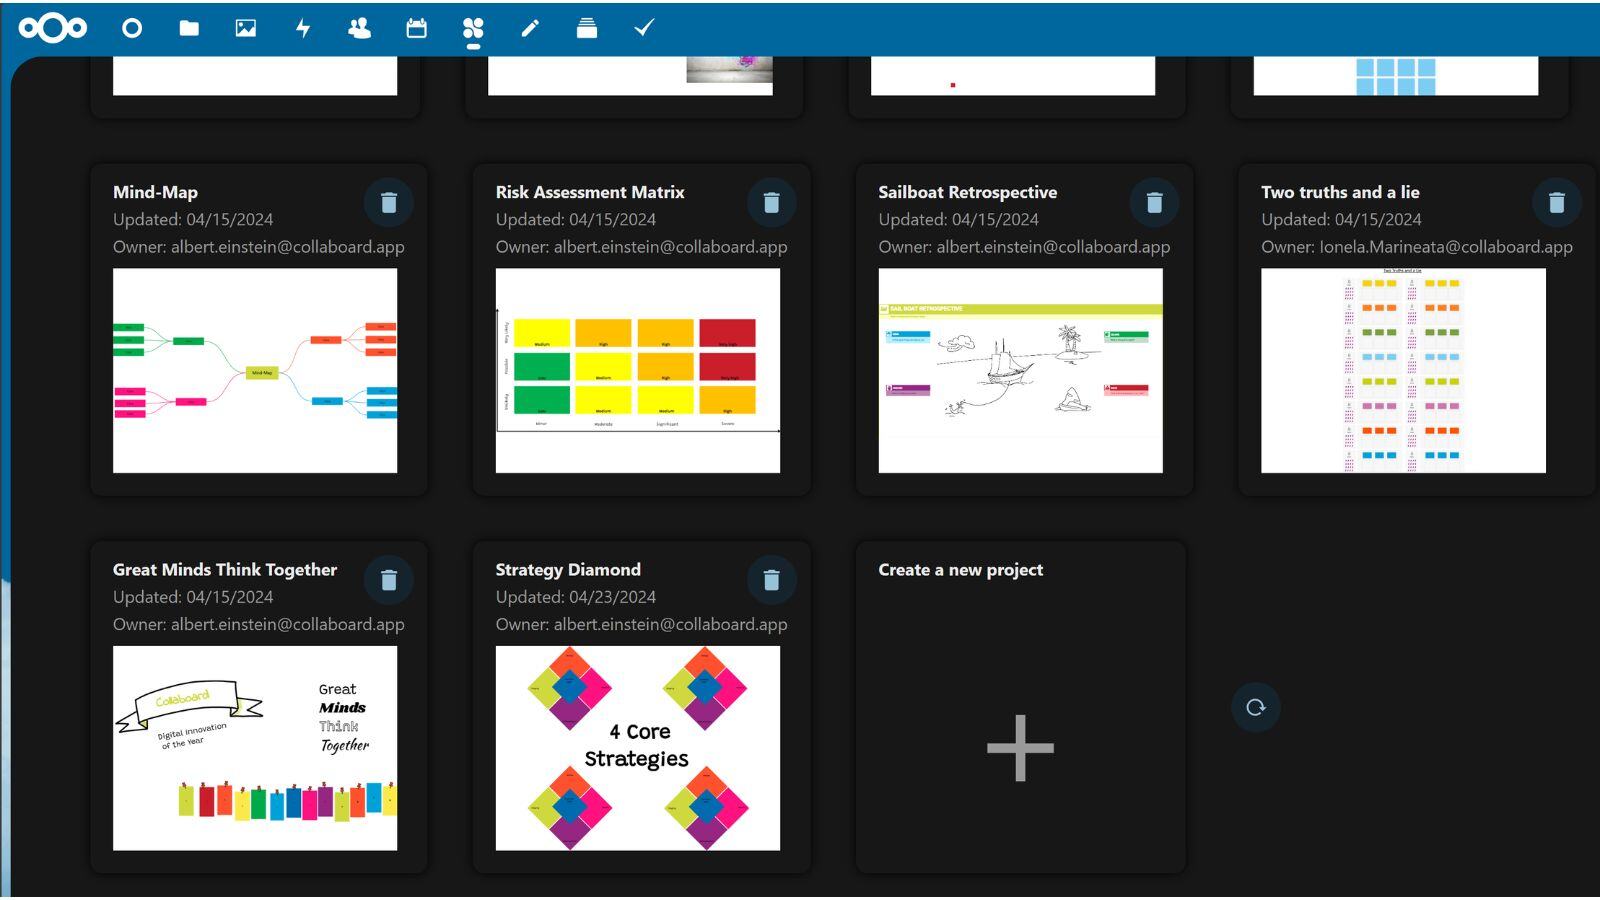Screen dimensions: 1600x900
Task: Open the Activity feed
Action: click(x=300, y=29)
